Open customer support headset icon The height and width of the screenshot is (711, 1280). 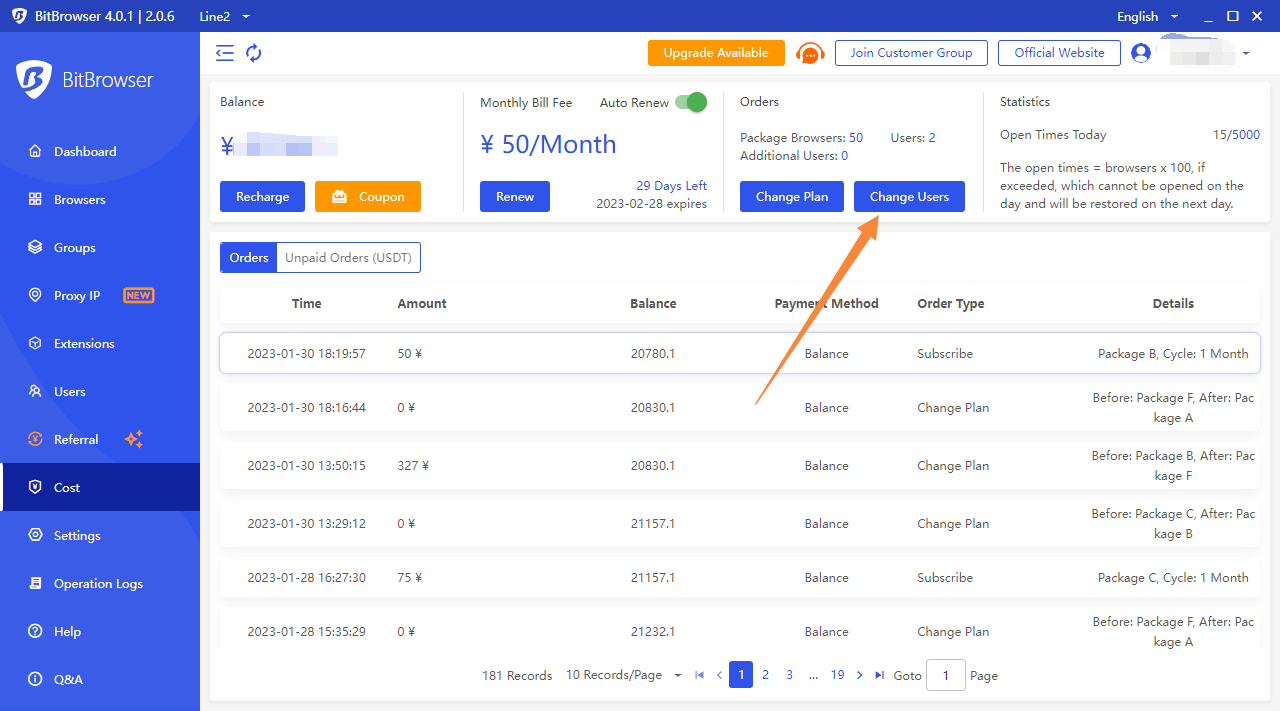(x=810, y=53)
